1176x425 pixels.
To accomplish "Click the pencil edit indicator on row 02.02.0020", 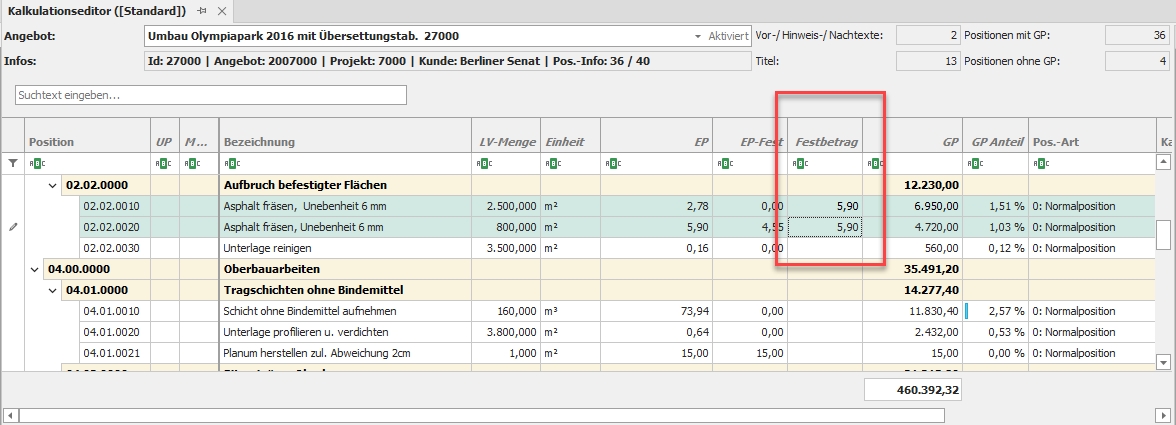I will coord(13,227).
